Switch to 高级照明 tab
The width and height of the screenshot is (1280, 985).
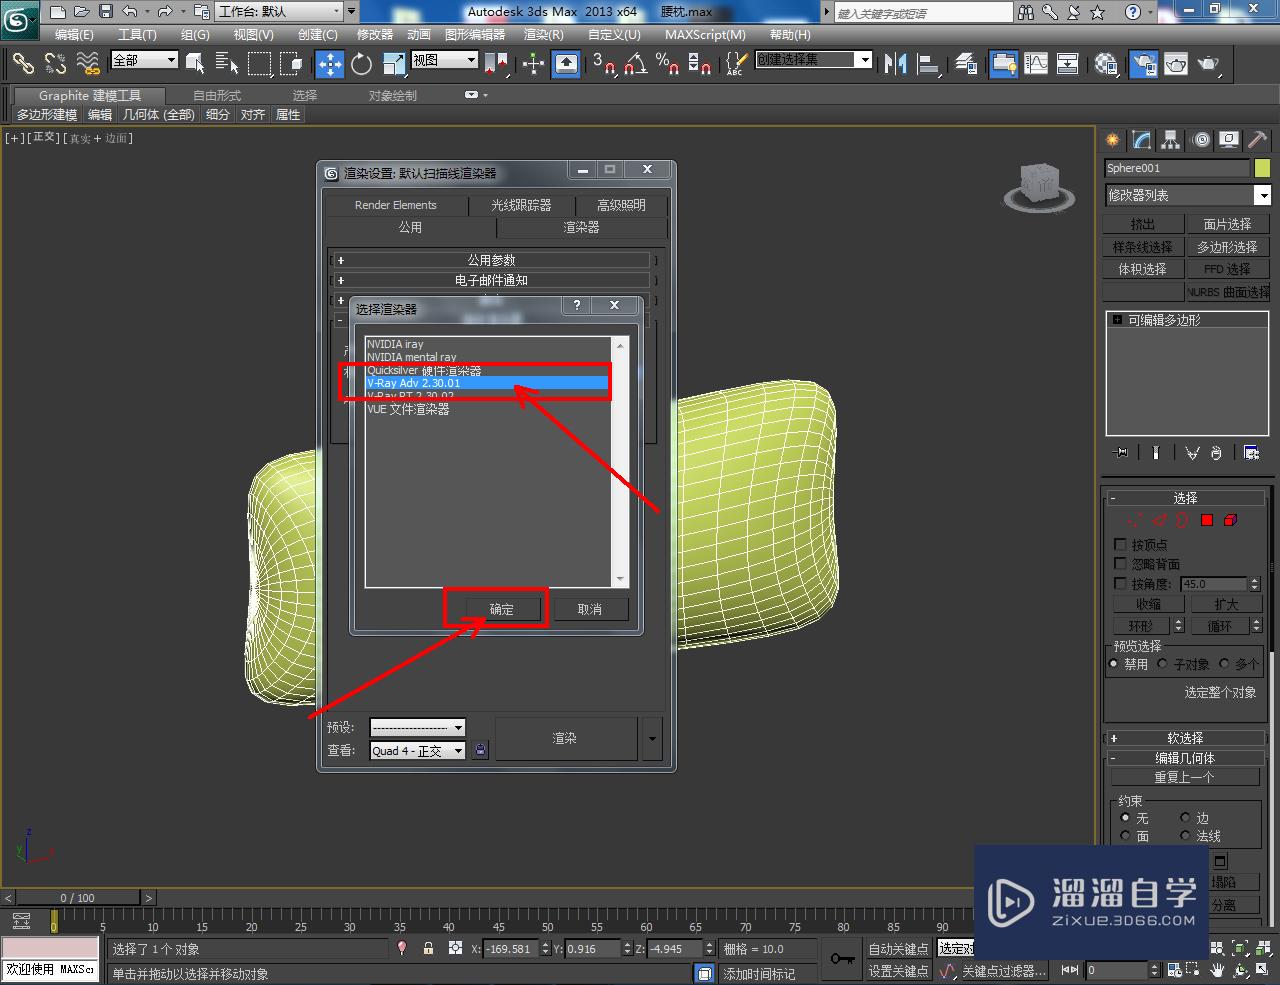(621, 205)
